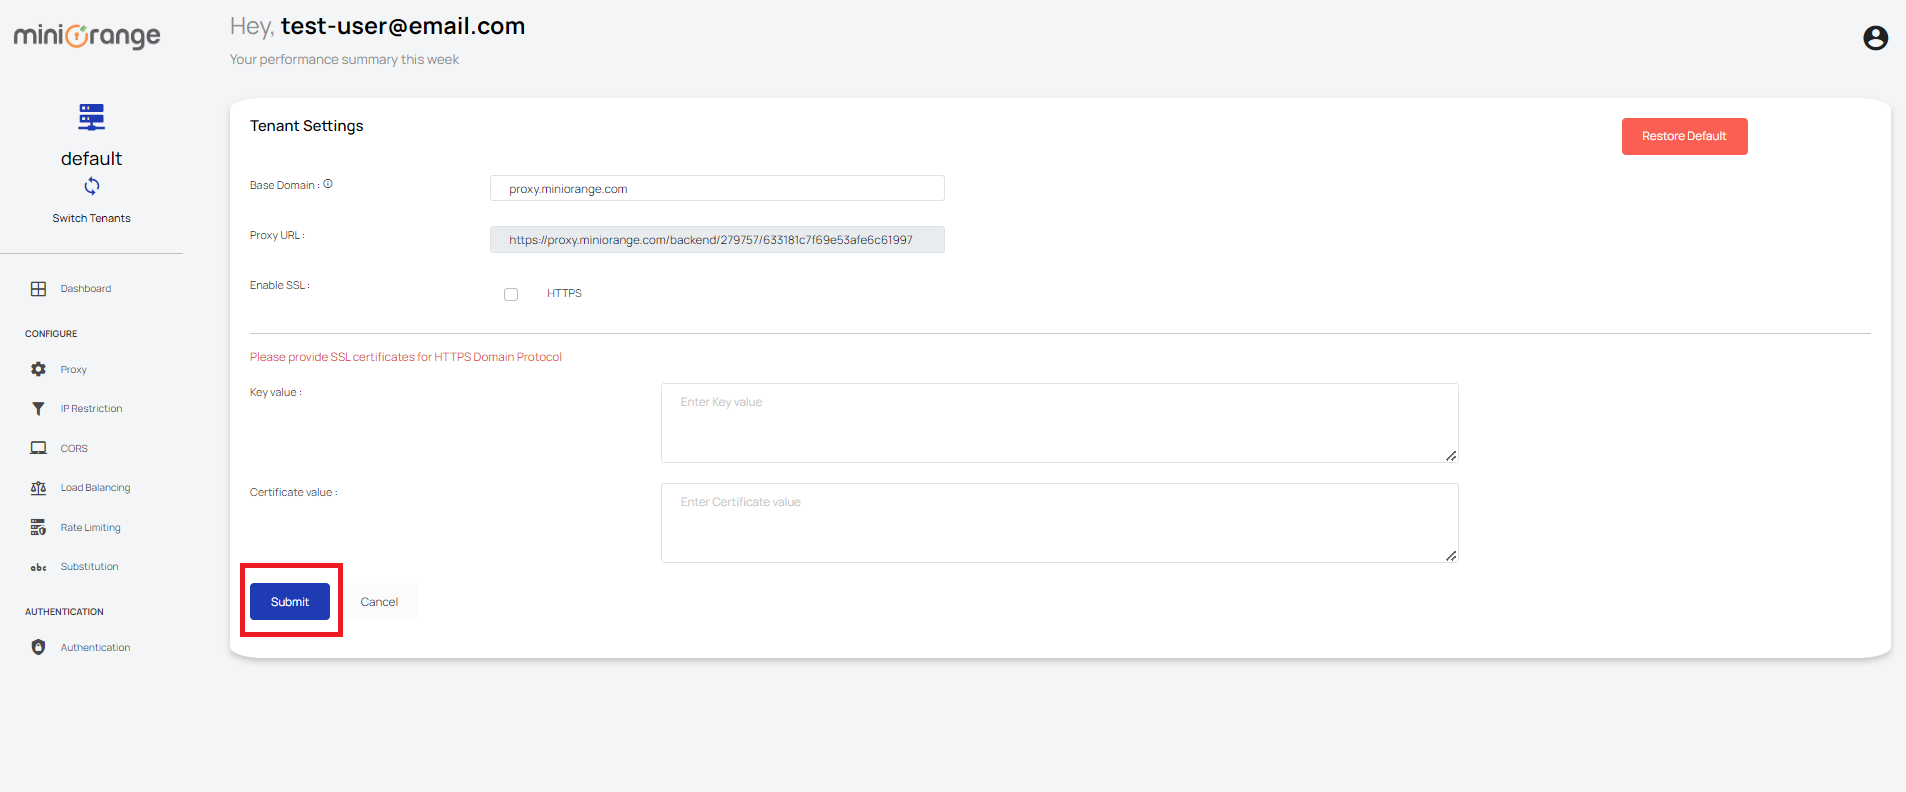The height and width of the screenshot is (792, 1906).
Task: Click the Authentication shield icon
Action: (38, 647)
